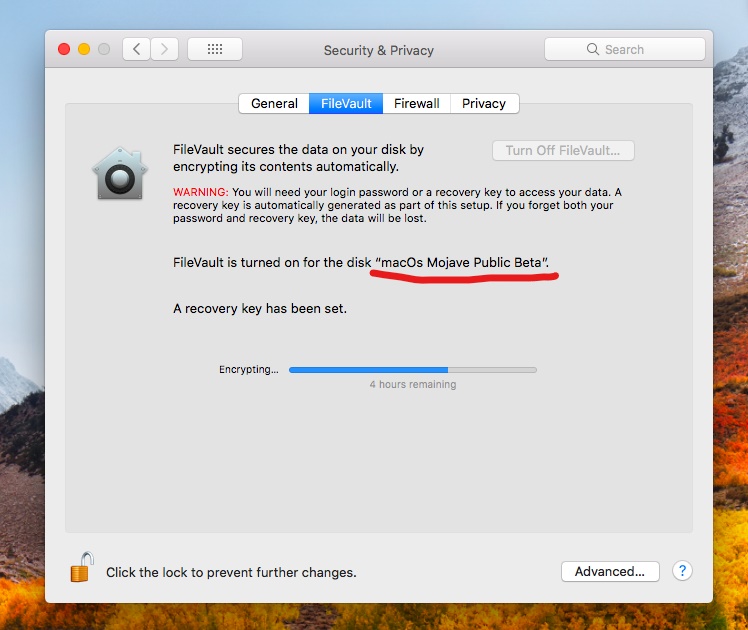Click the back navigation arrow
This screenshot has height=630, width=748.
pos(136,49)
